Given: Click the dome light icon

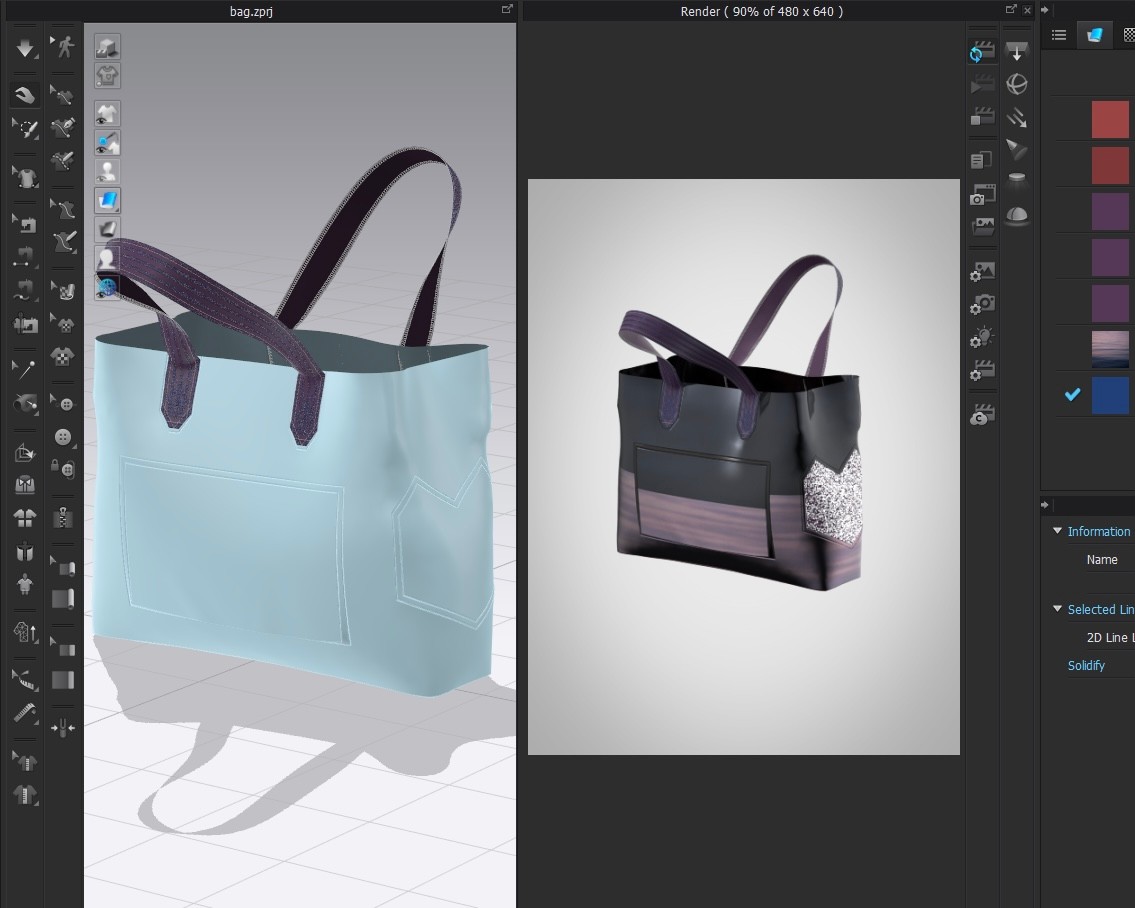Looking at the screenshot, I should (x=1017, y=214).
